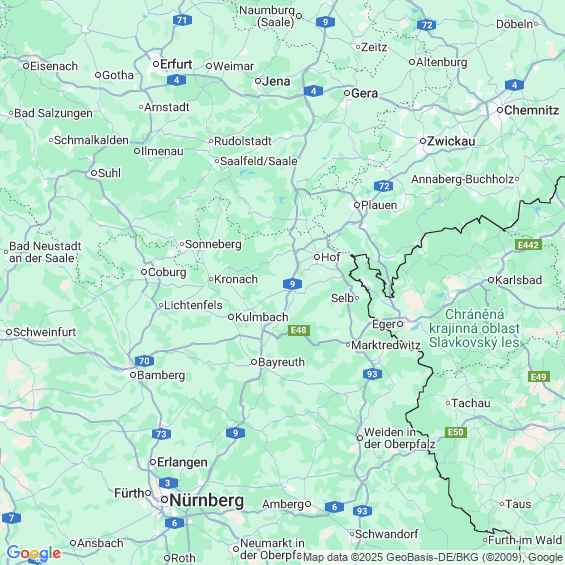Screen dimensions: 565x565
Task: Click the A72 shield near Plauen
Action: tap(383, 186)
